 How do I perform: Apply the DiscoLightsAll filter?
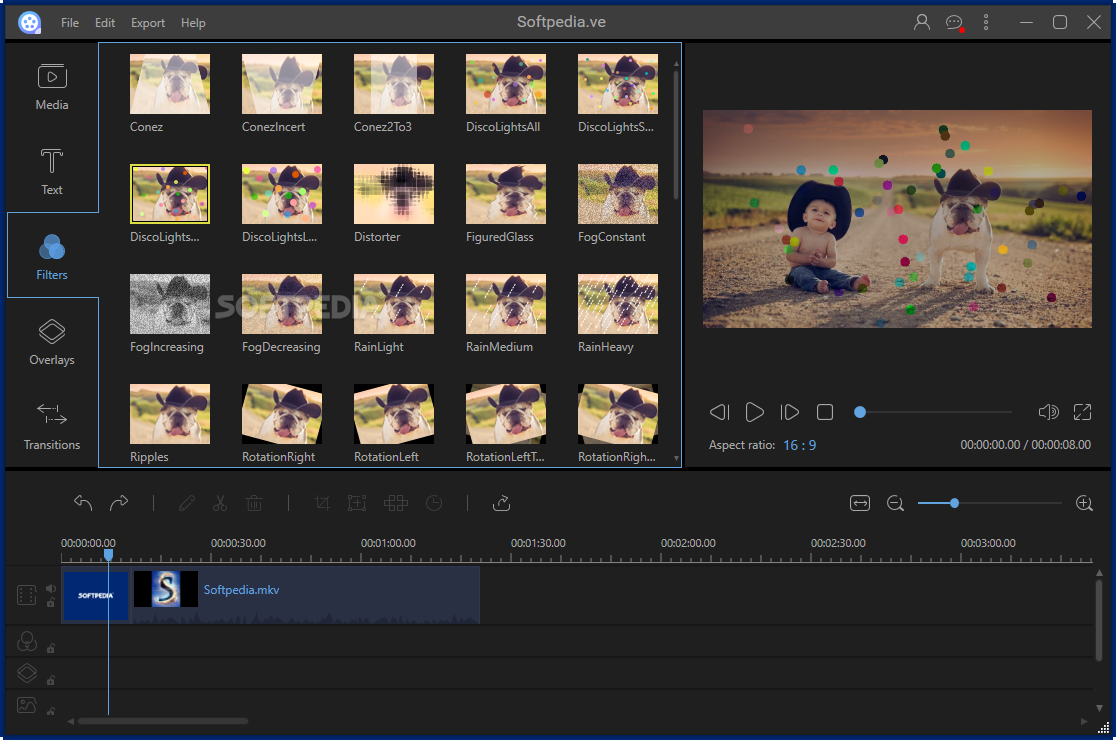506,84
